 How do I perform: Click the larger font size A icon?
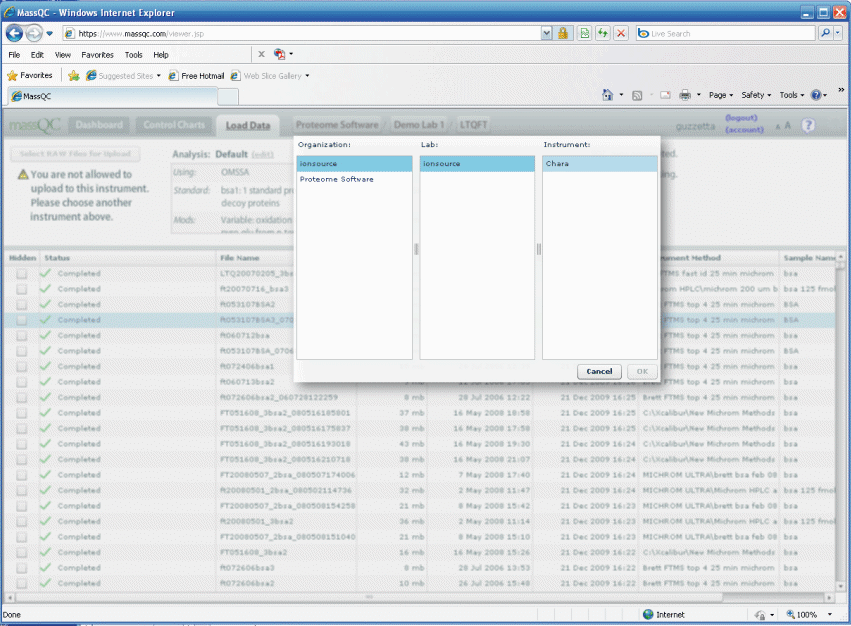click(x=788, y=125)
